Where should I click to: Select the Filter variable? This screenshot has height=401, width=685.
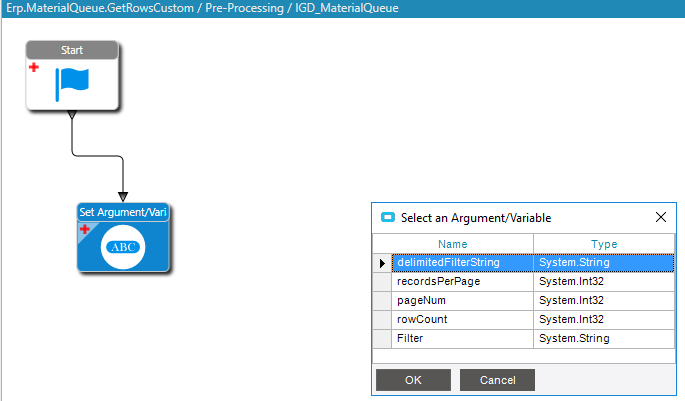pos(462,339)
